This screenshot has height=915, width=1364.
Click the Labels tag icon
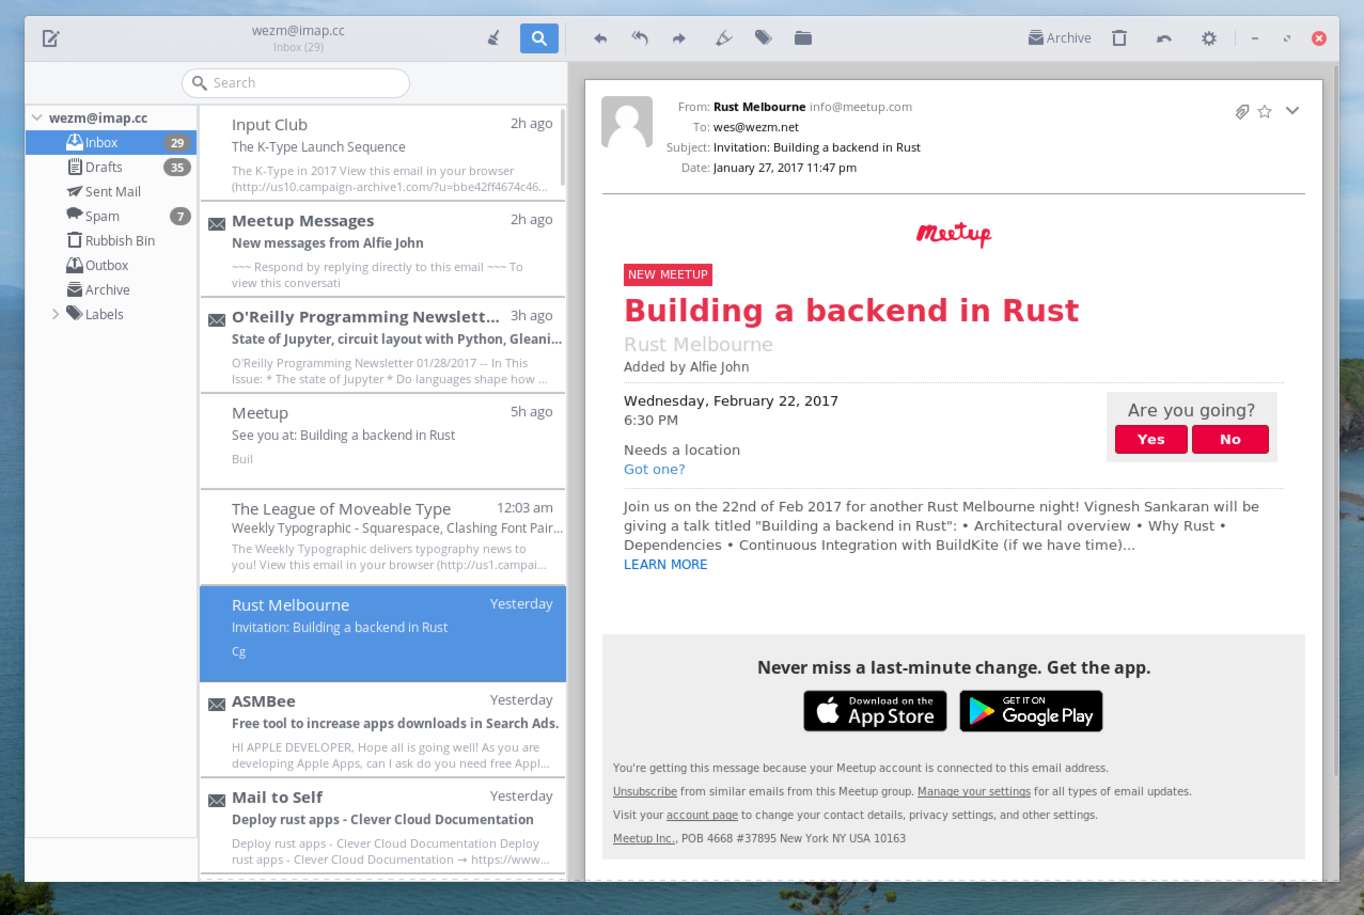(74, 313)
